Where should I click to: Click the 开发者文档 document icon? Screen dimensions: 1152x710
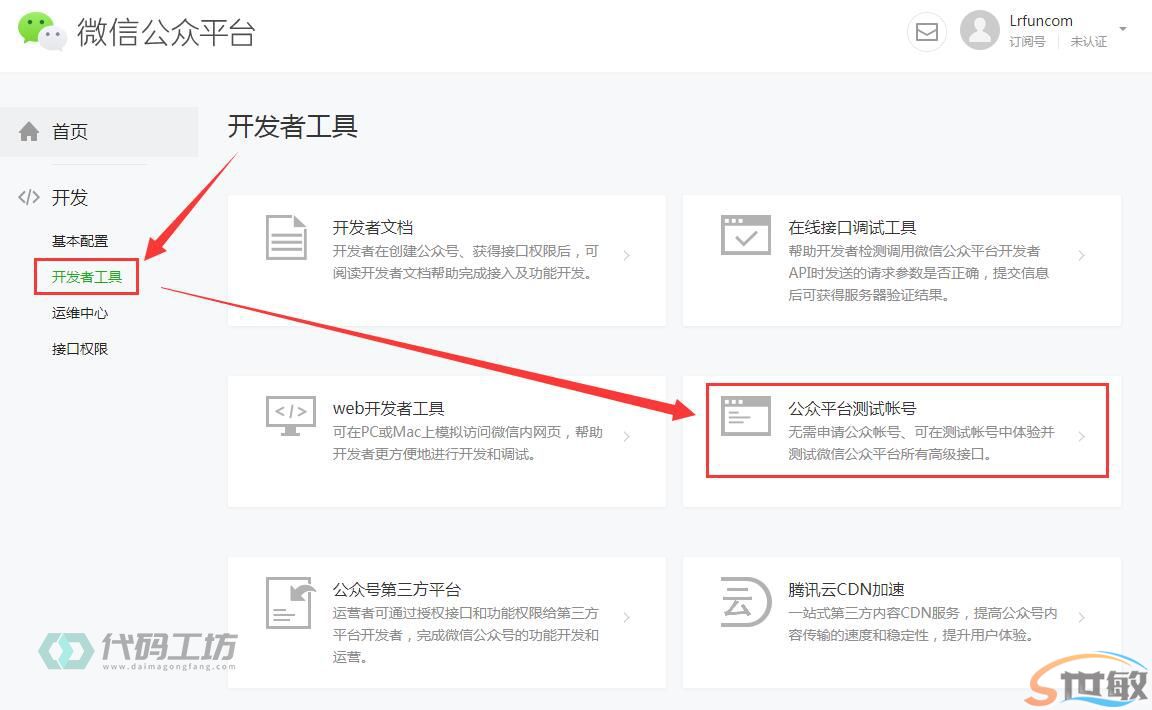[286, 237]
